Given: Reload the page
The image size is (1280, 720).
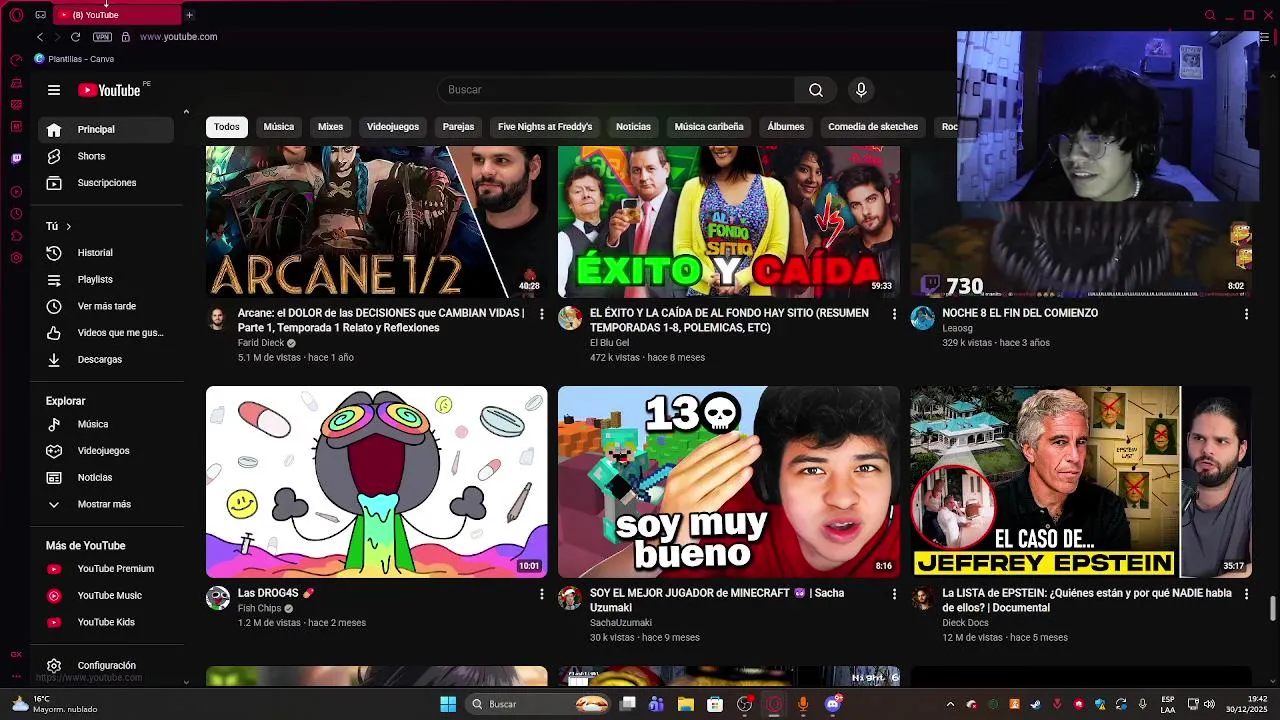Looking at the screenshot, I should 75,37.
